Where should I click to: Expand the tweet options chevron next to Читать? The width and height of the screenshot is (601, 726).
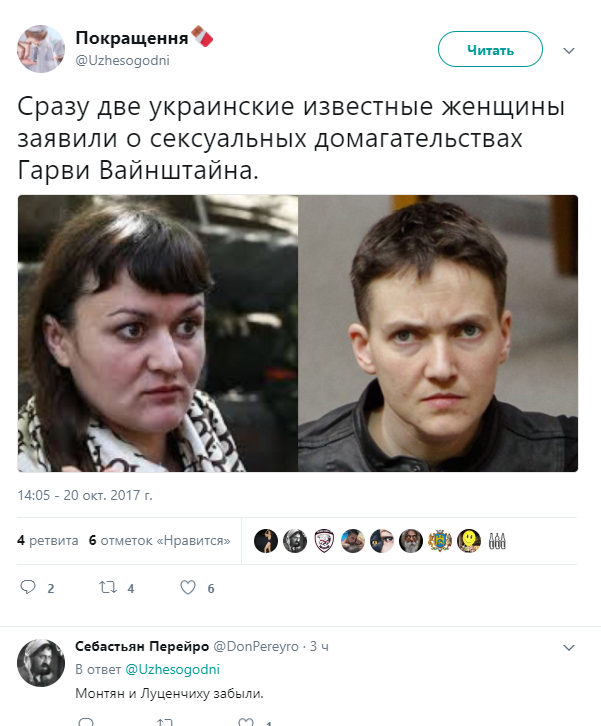569,50
